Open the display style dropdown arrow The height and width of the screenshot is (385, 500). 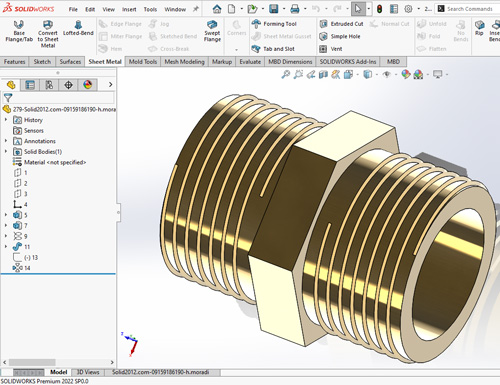tap(377, 74)
